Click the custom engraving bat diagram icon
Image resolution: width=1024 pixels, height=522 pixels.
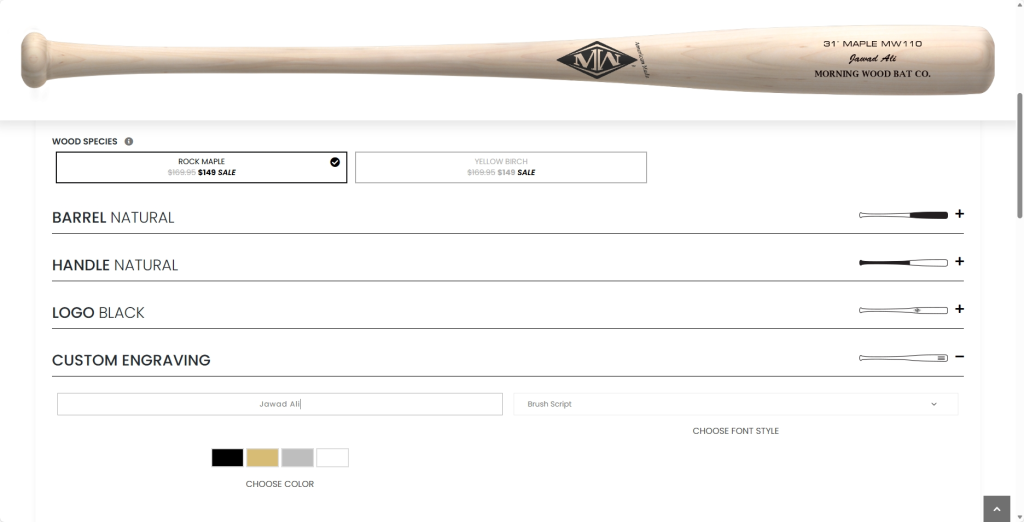tap(903, 358)
